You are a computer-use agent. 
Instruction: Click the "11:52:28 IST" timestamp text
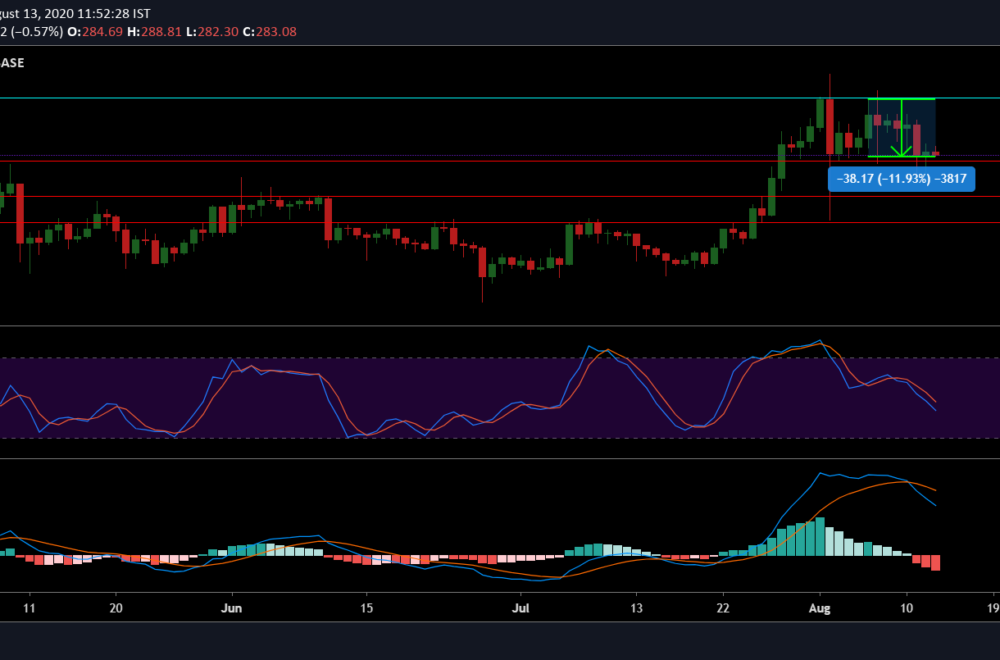tap(114, 13)
